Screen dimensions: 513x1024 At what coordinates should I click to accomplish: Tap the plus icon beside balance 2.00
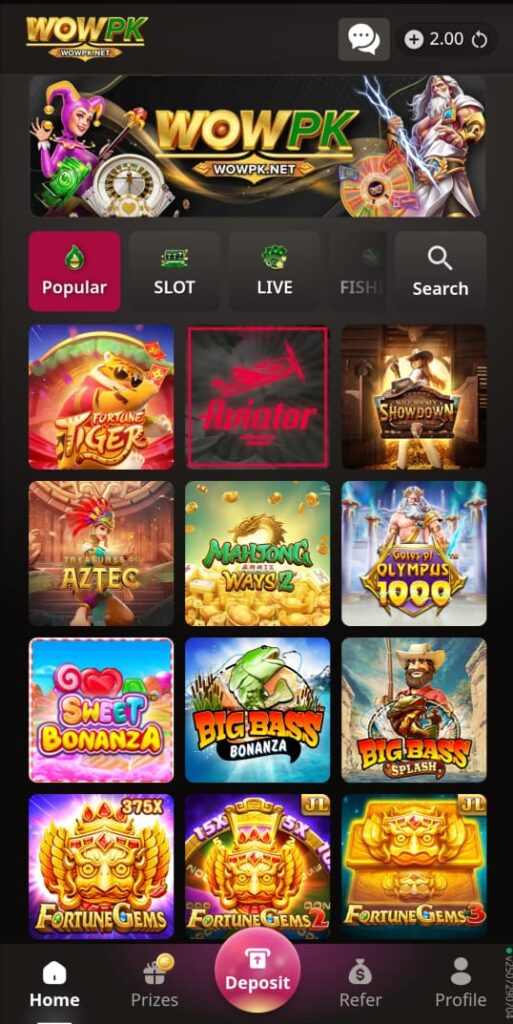click(x=414, y=40)
